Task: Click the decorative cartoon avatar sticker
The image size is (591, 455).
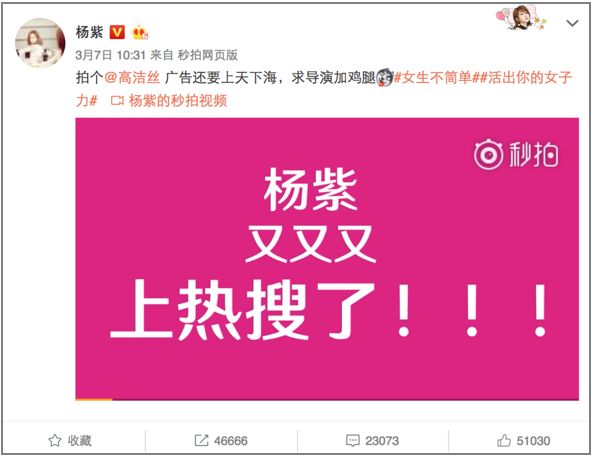Action: [521, 17]
